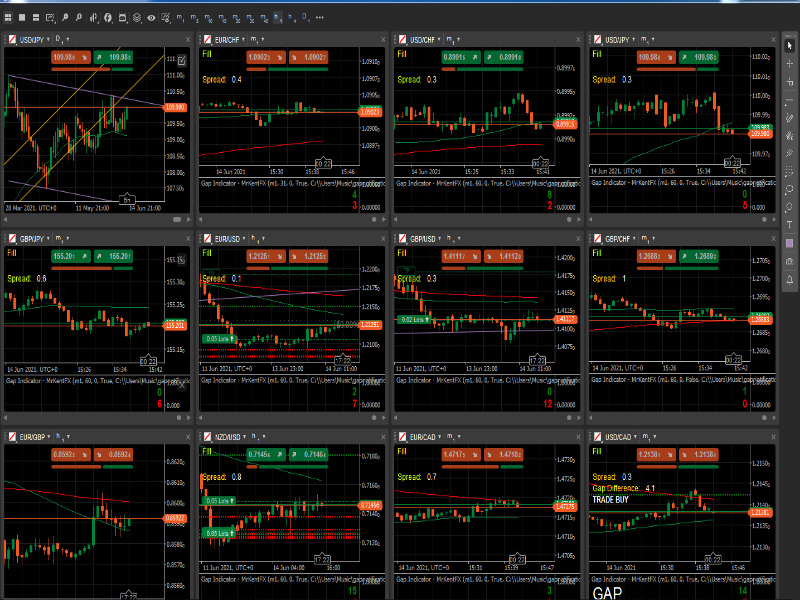Viewport: 800px width, 600px height.
Task: Zoom in with the magnifier-plus toolbar icon
Action: (65, 17)
